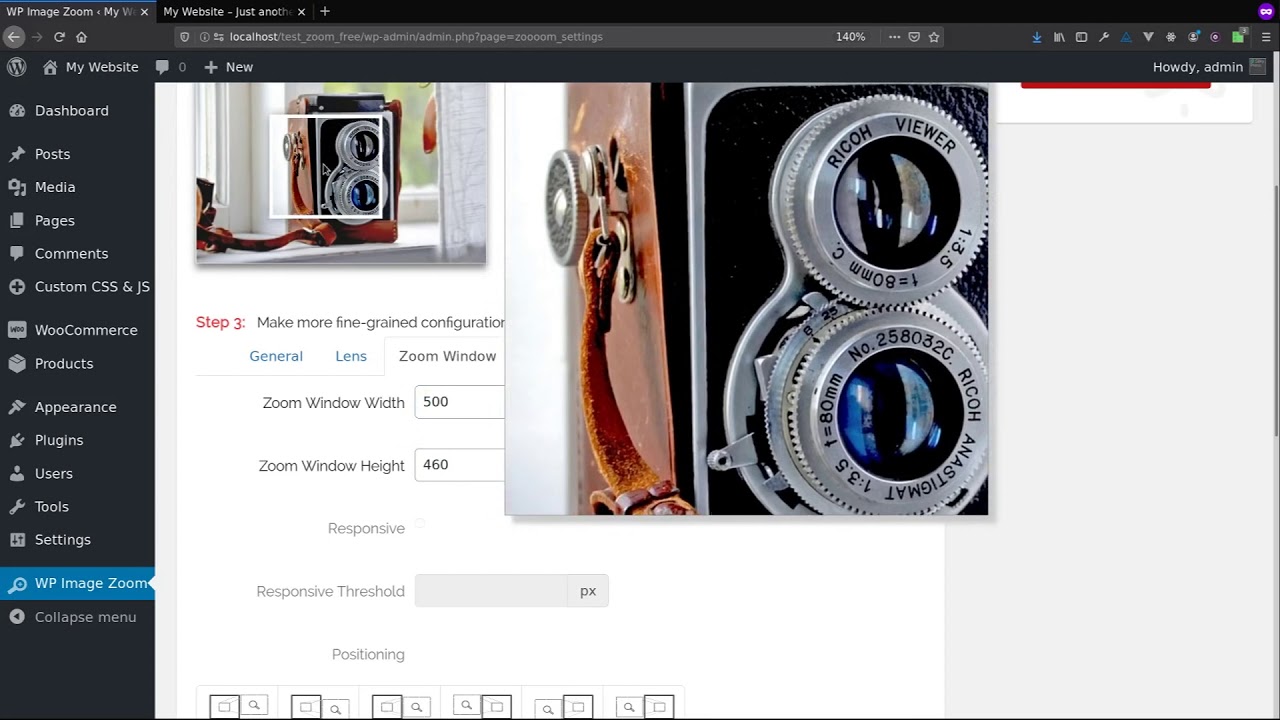Switch to the General tab

click(x=276, y=356)
